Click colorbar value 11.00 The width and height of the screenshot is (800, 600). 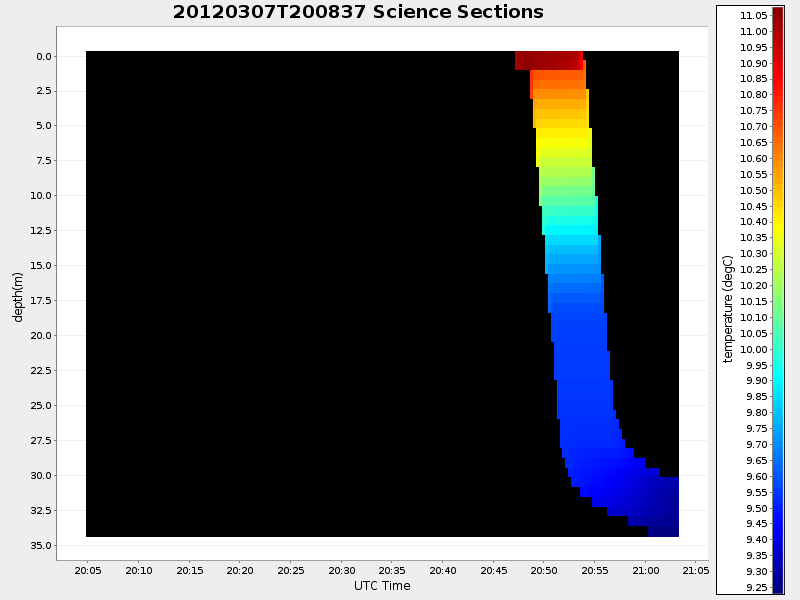coord(754,32)
